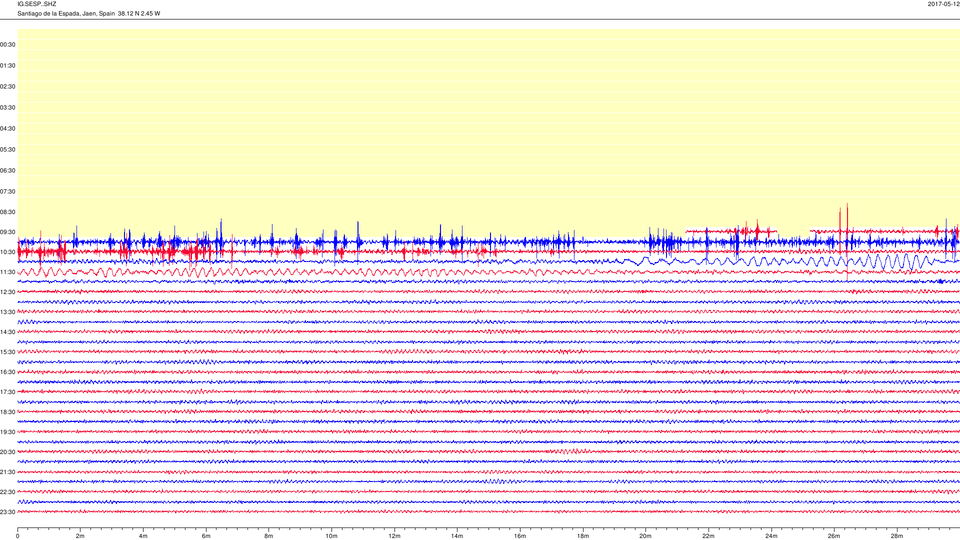Select the 20:30 time label
The width and height of the screenshot is (960, 540).
click(8, 452)
